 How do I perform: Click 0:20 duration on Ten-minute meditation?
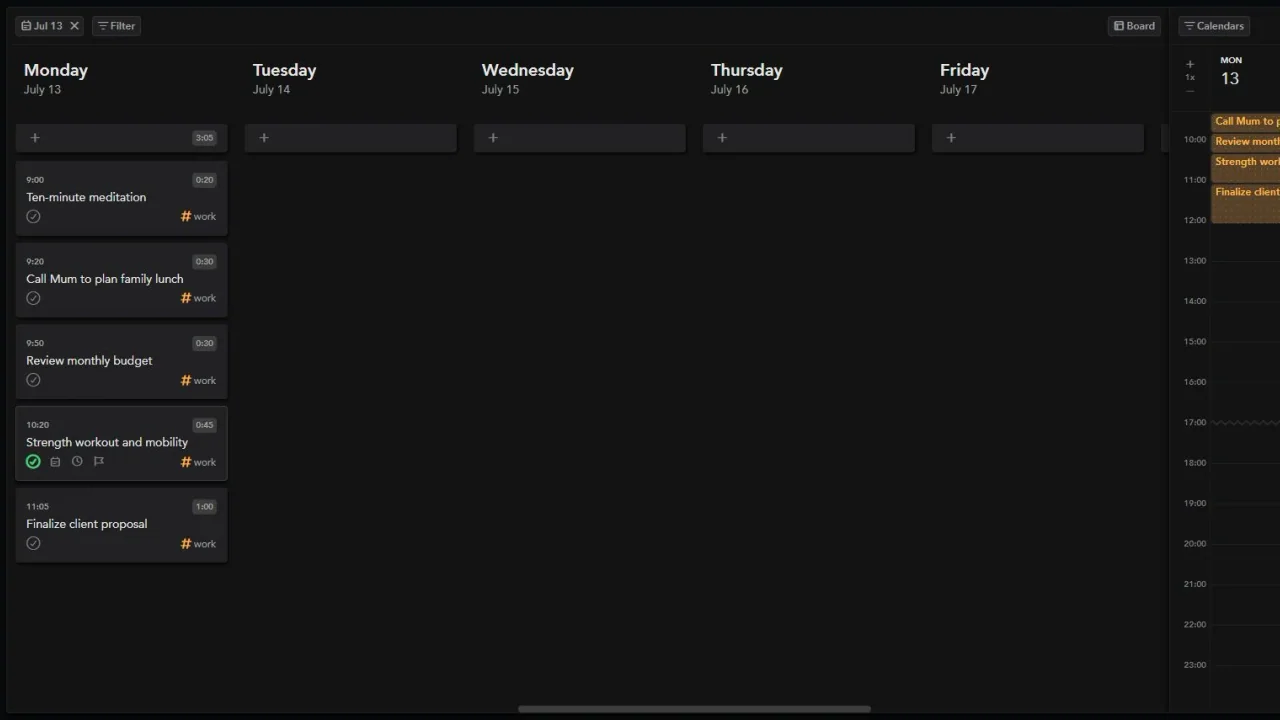pos(204,180)
